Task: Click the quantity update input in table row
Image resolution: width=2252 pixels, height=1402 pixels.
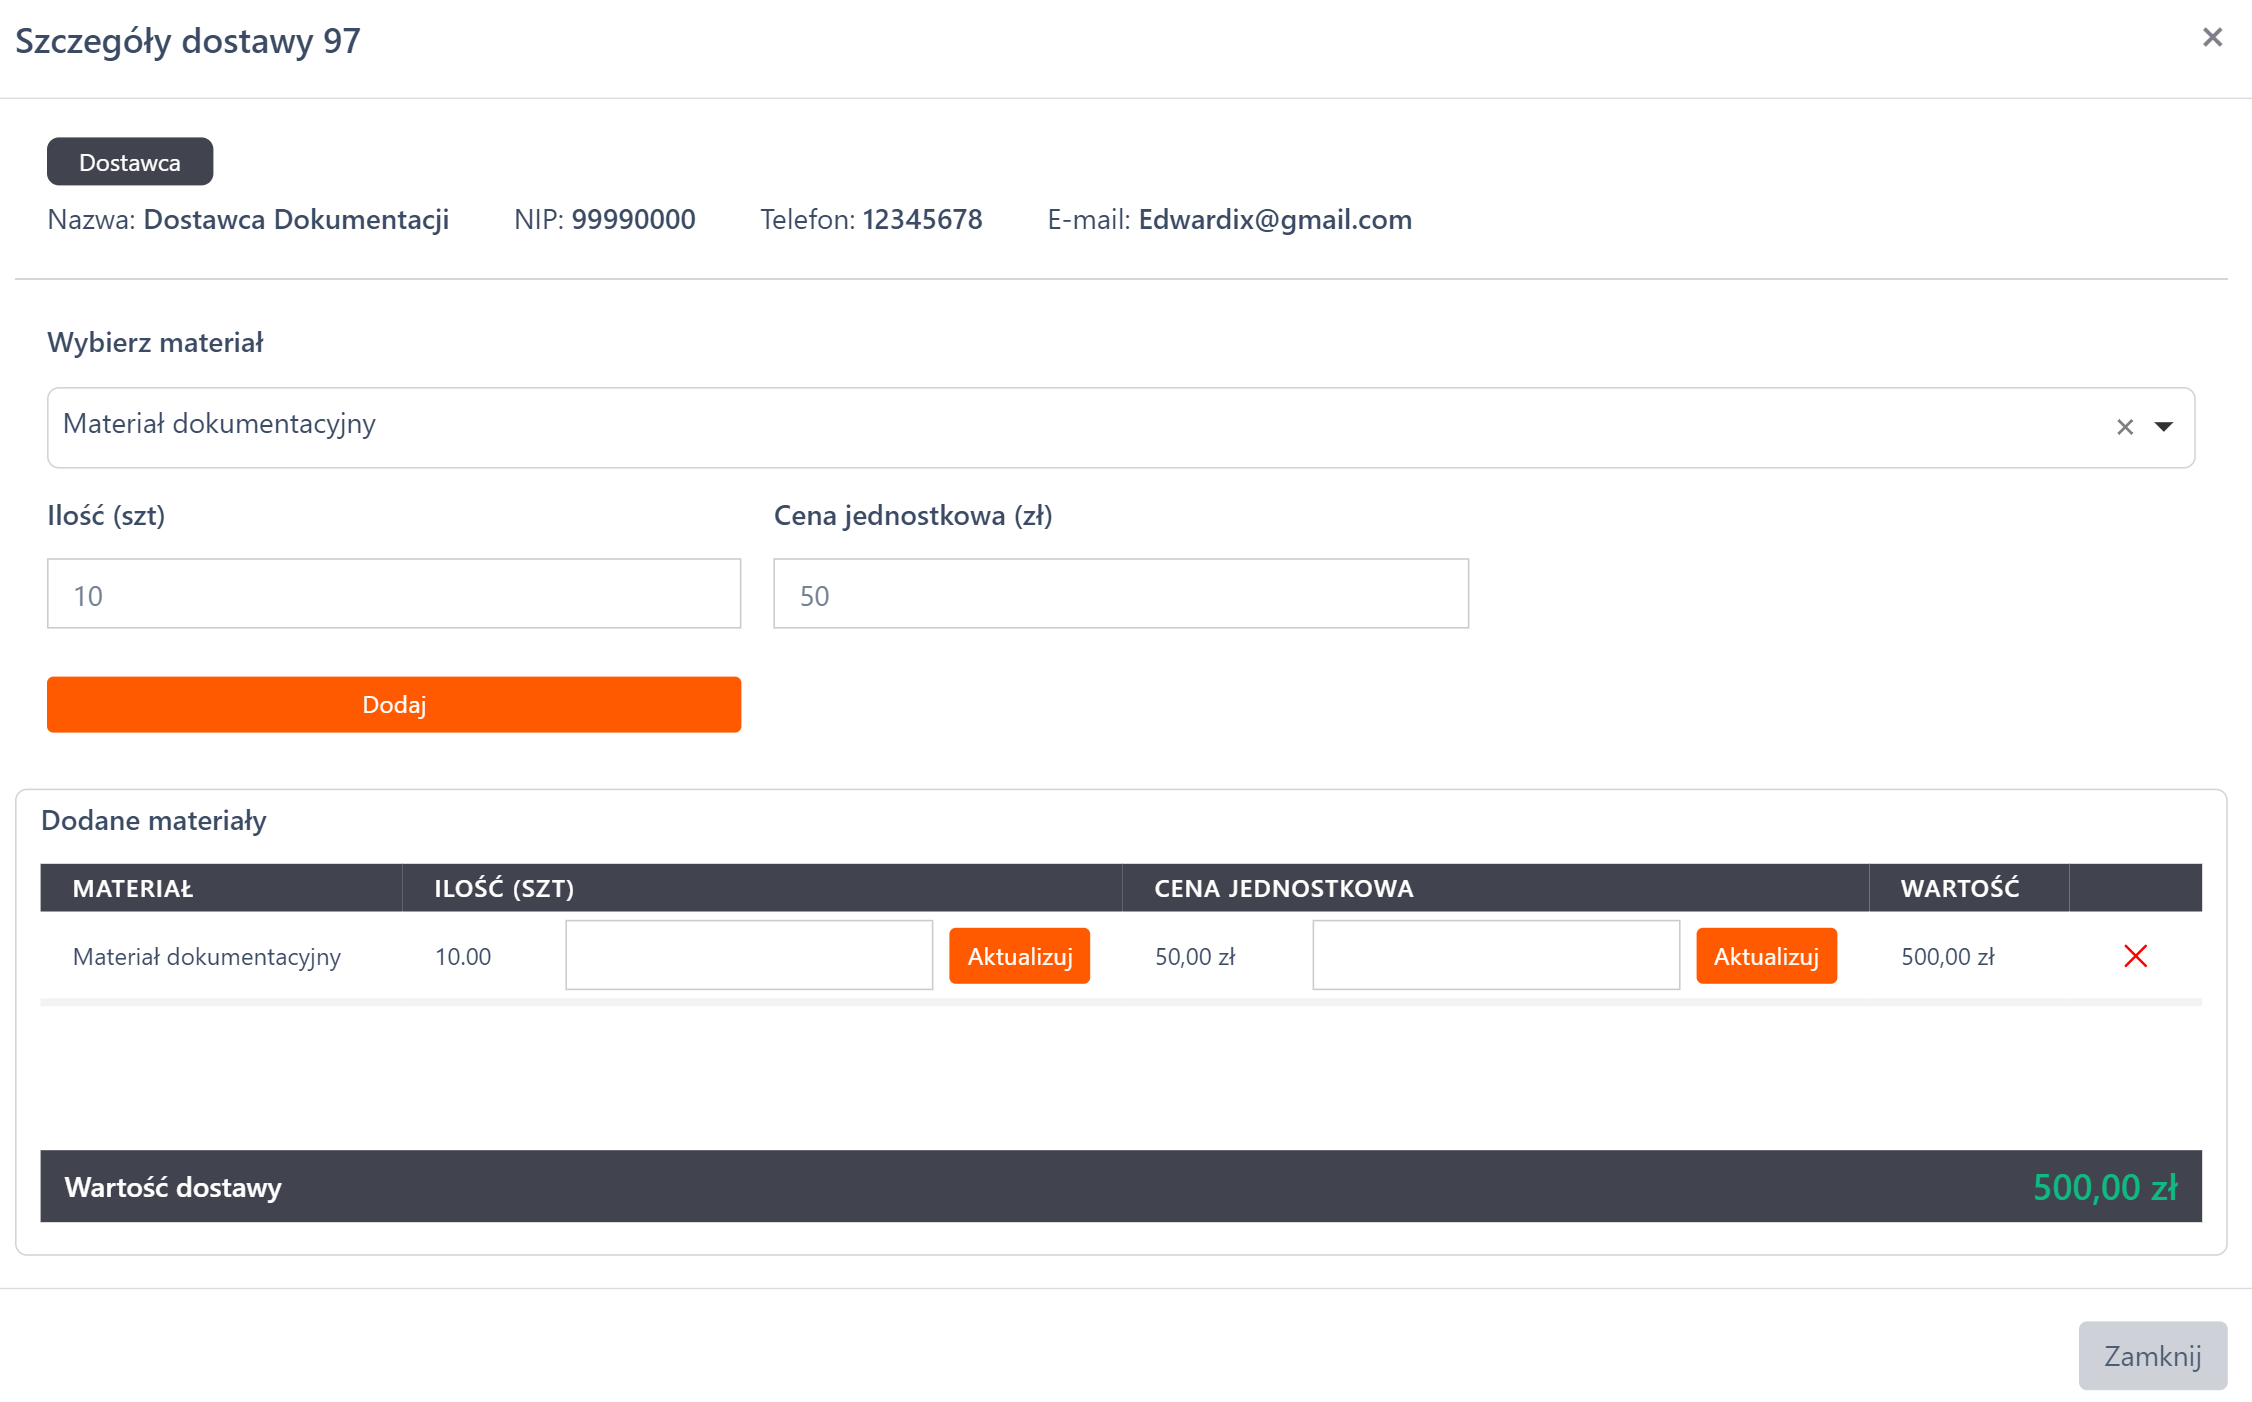Action: coord(749,955)
